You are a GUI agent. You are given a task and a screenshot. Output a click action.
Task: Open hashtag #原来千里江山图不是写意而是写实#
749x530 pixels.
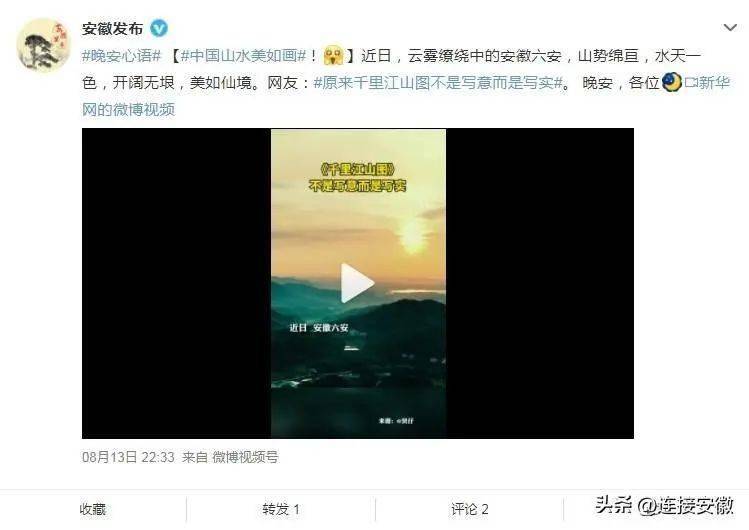point(438,83)
